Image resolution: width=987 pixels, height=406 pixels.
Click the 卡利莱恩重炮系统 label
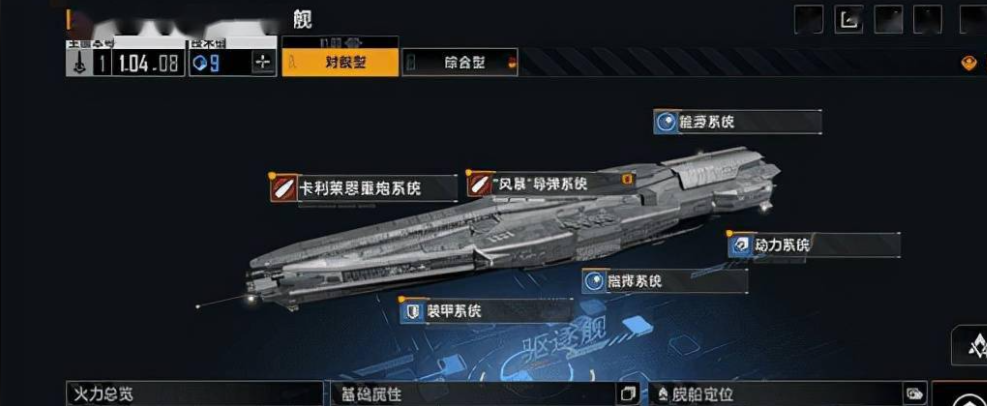point(361,188)
